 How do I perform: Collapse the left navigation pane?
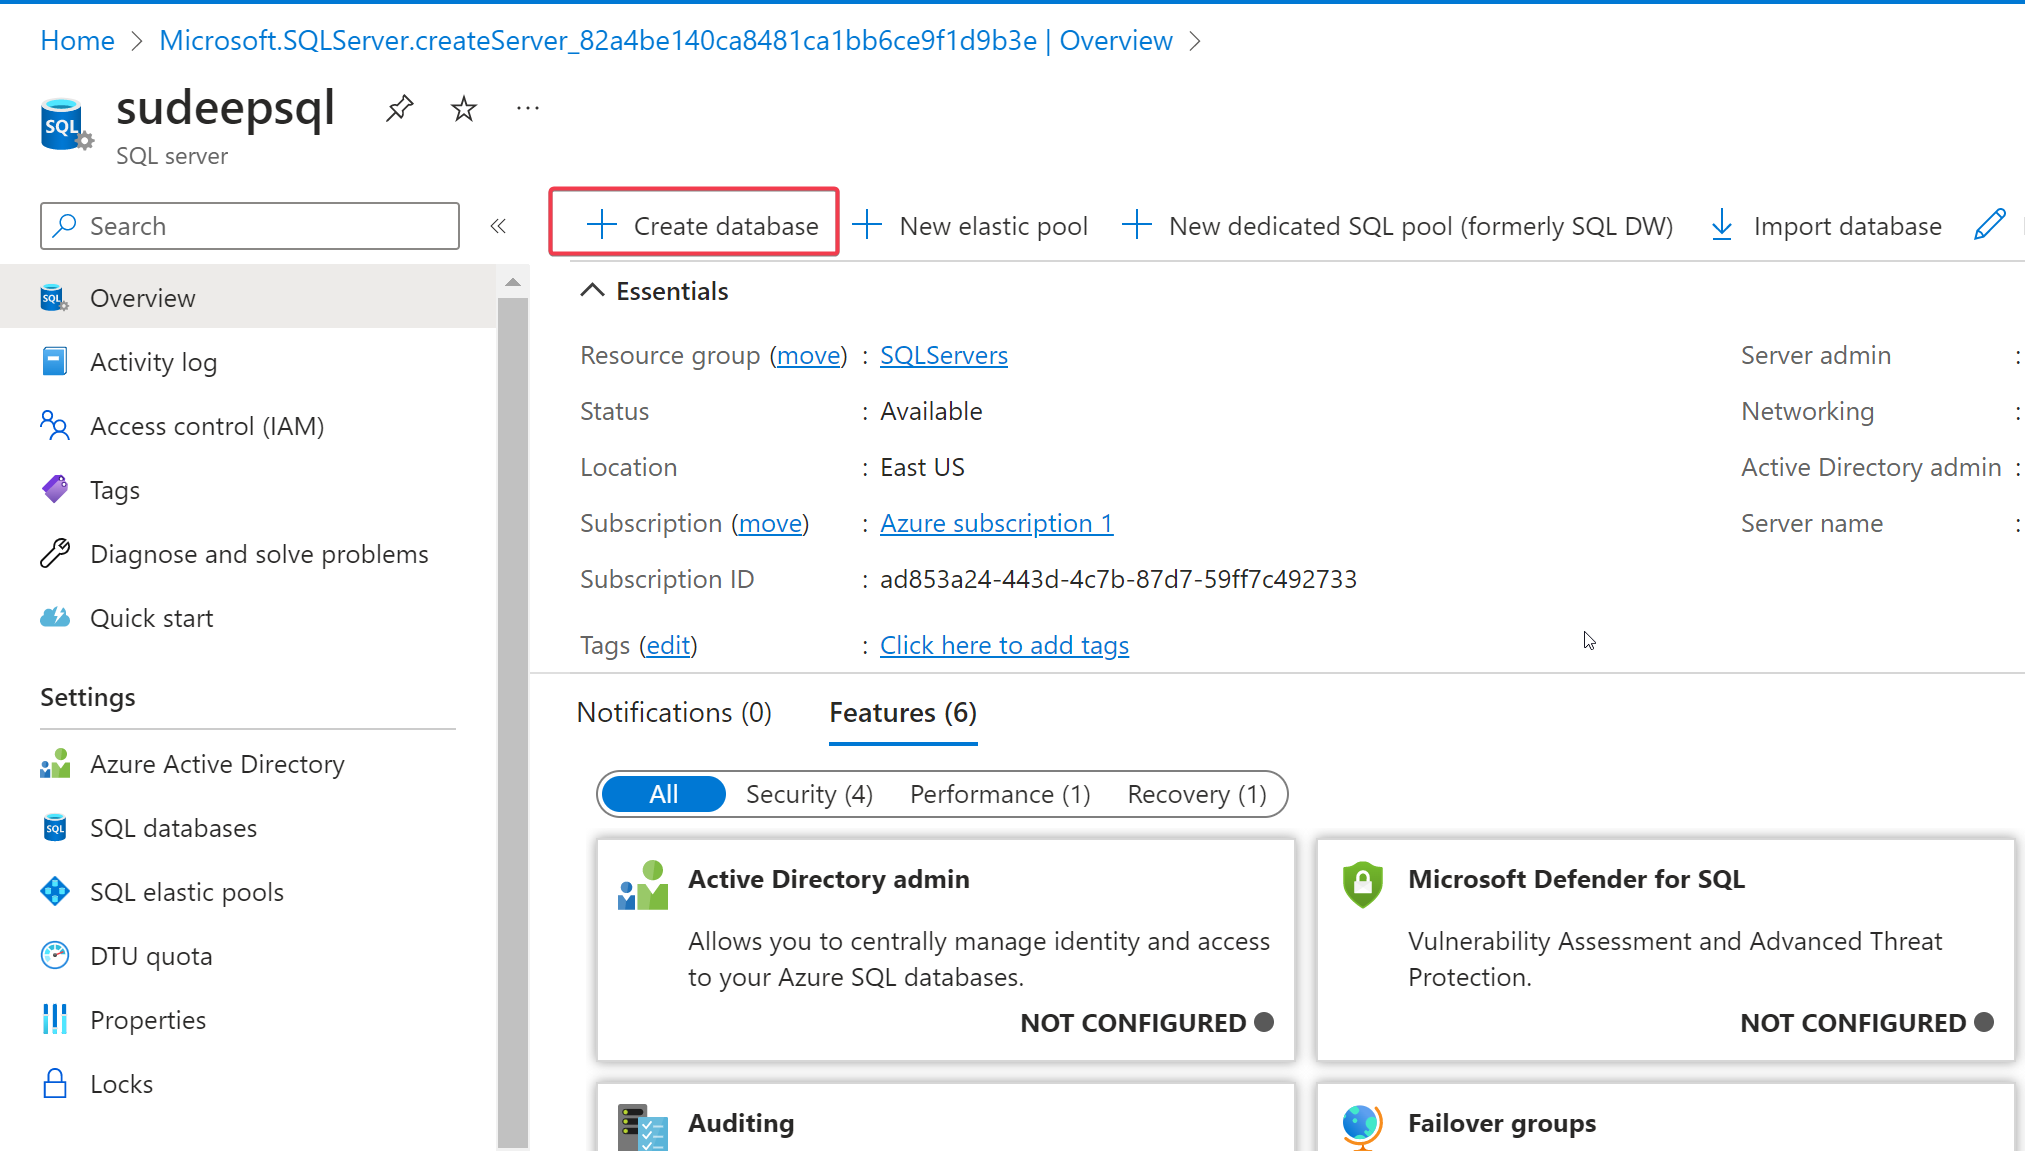click(x=498, y=225)
